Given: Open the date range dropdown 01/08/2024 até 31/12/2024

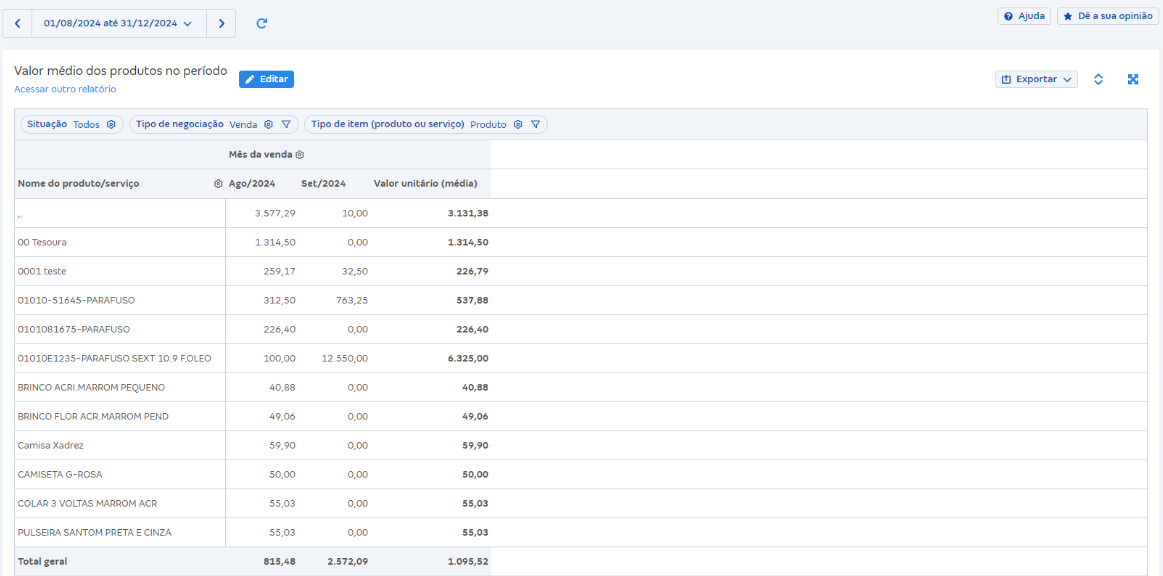Looking at the screenshot, I should tap(118, 23).
